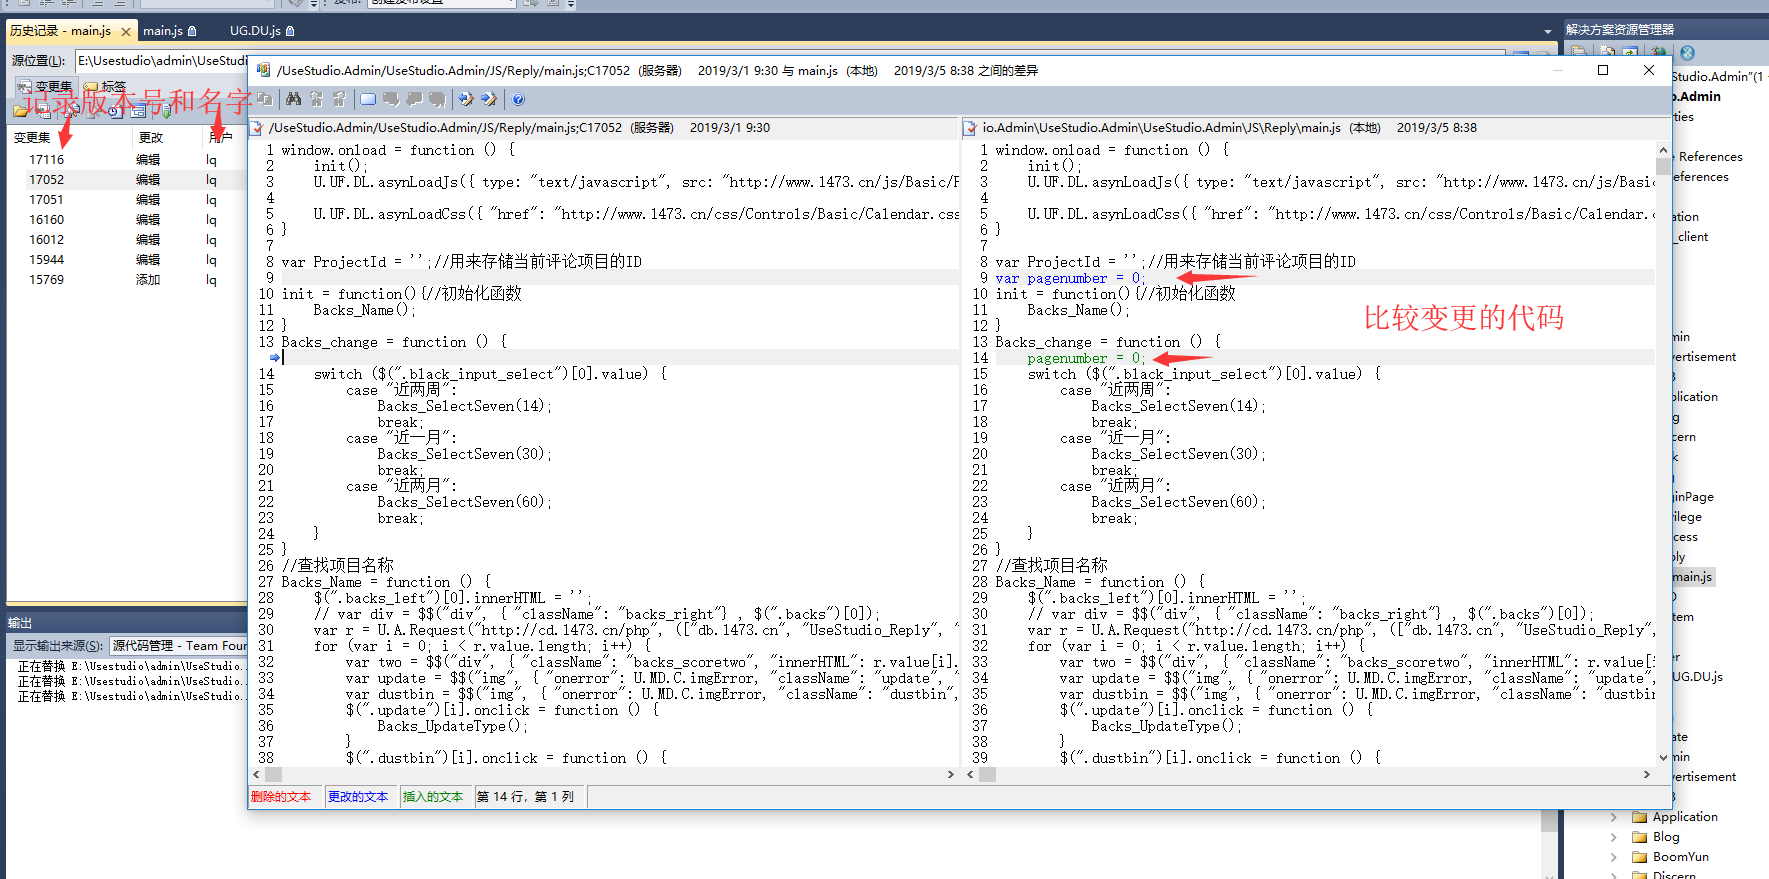The image size is (1769, 879).
Task: Click the 解决方案资源管理器 panel title
Action: (1620, 30)
